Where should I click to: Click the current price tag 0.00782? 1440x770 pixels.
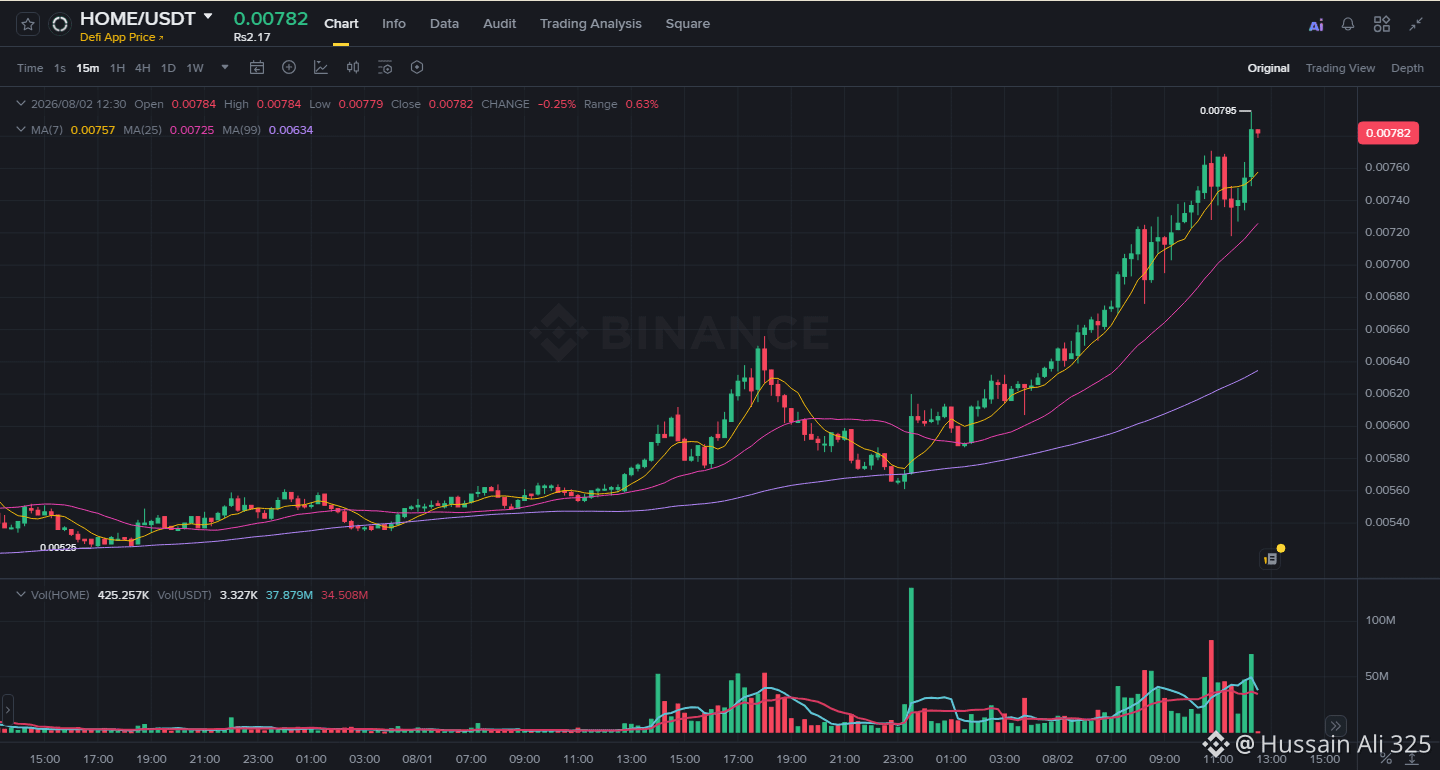[x=1388, y=133]
